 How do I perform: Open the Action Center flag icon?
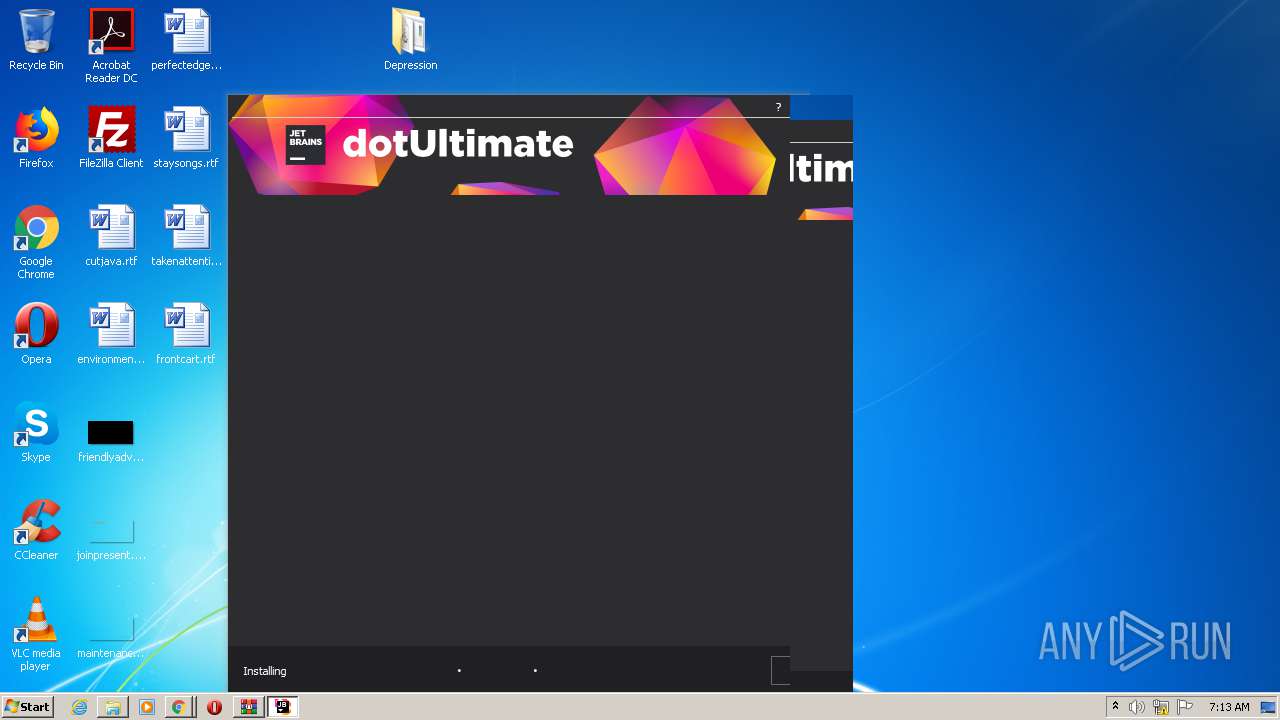[1185, 707]
